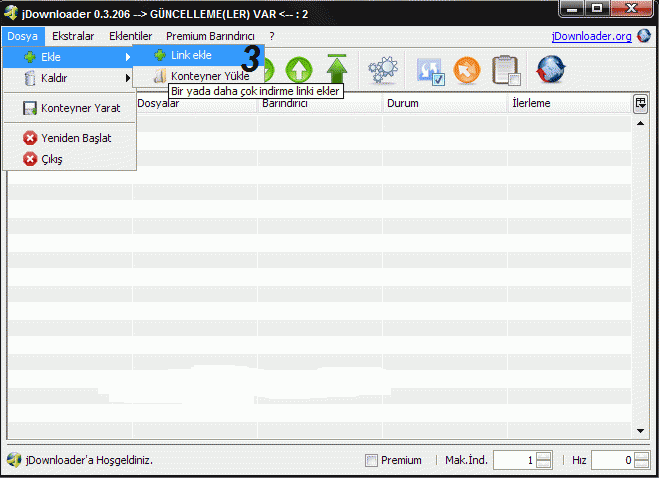Click the column chooser icon in table header
The width and height of the screenshot is (659, 478).
click(640, 103)
